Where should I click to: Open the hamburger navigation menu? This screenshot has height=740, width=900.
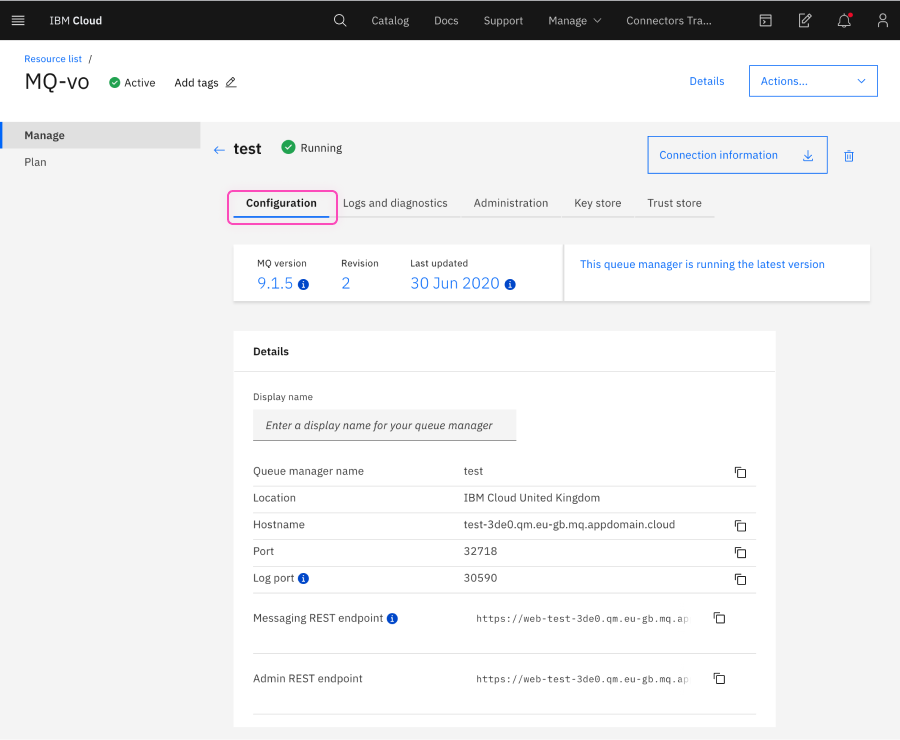pos(18,20)
